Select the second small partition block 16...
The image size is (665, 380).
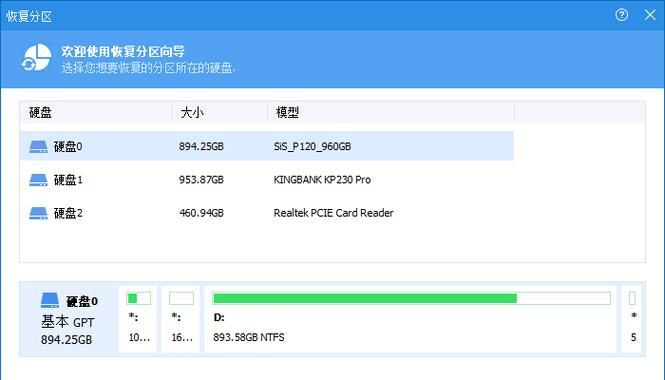[181, 319]
